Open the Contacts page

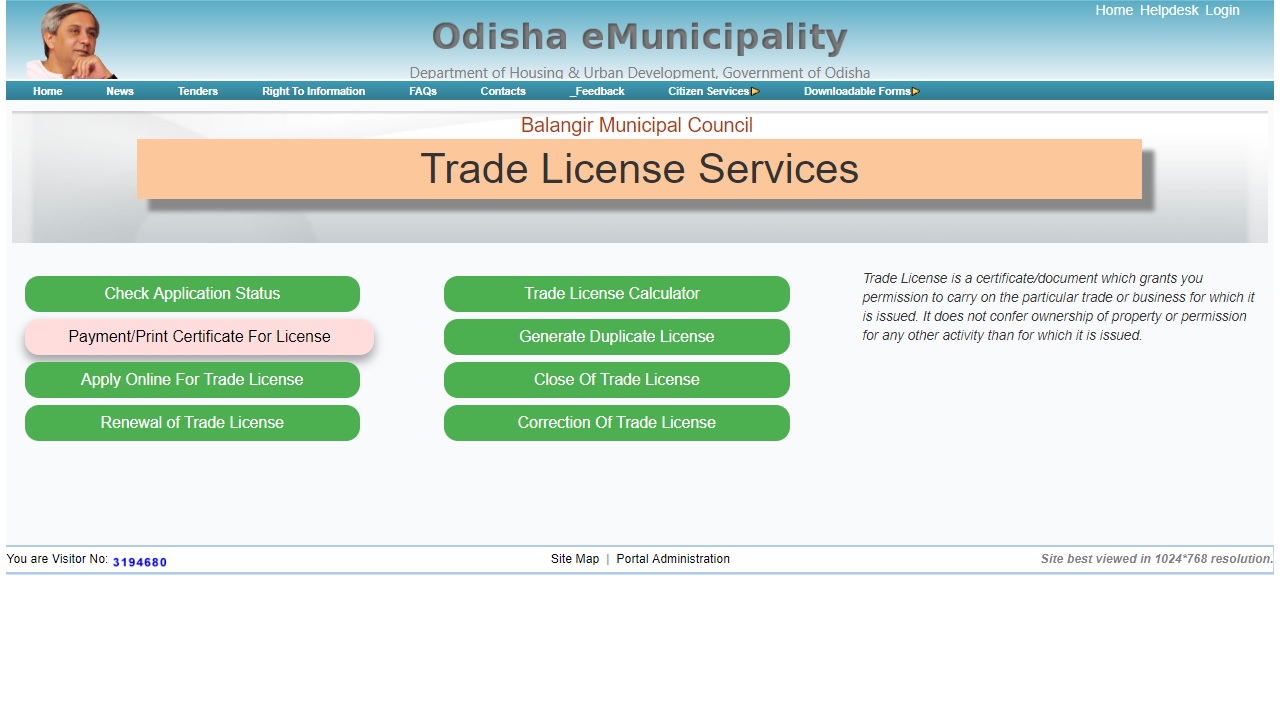pyautogui.click(x=502, y=91)
